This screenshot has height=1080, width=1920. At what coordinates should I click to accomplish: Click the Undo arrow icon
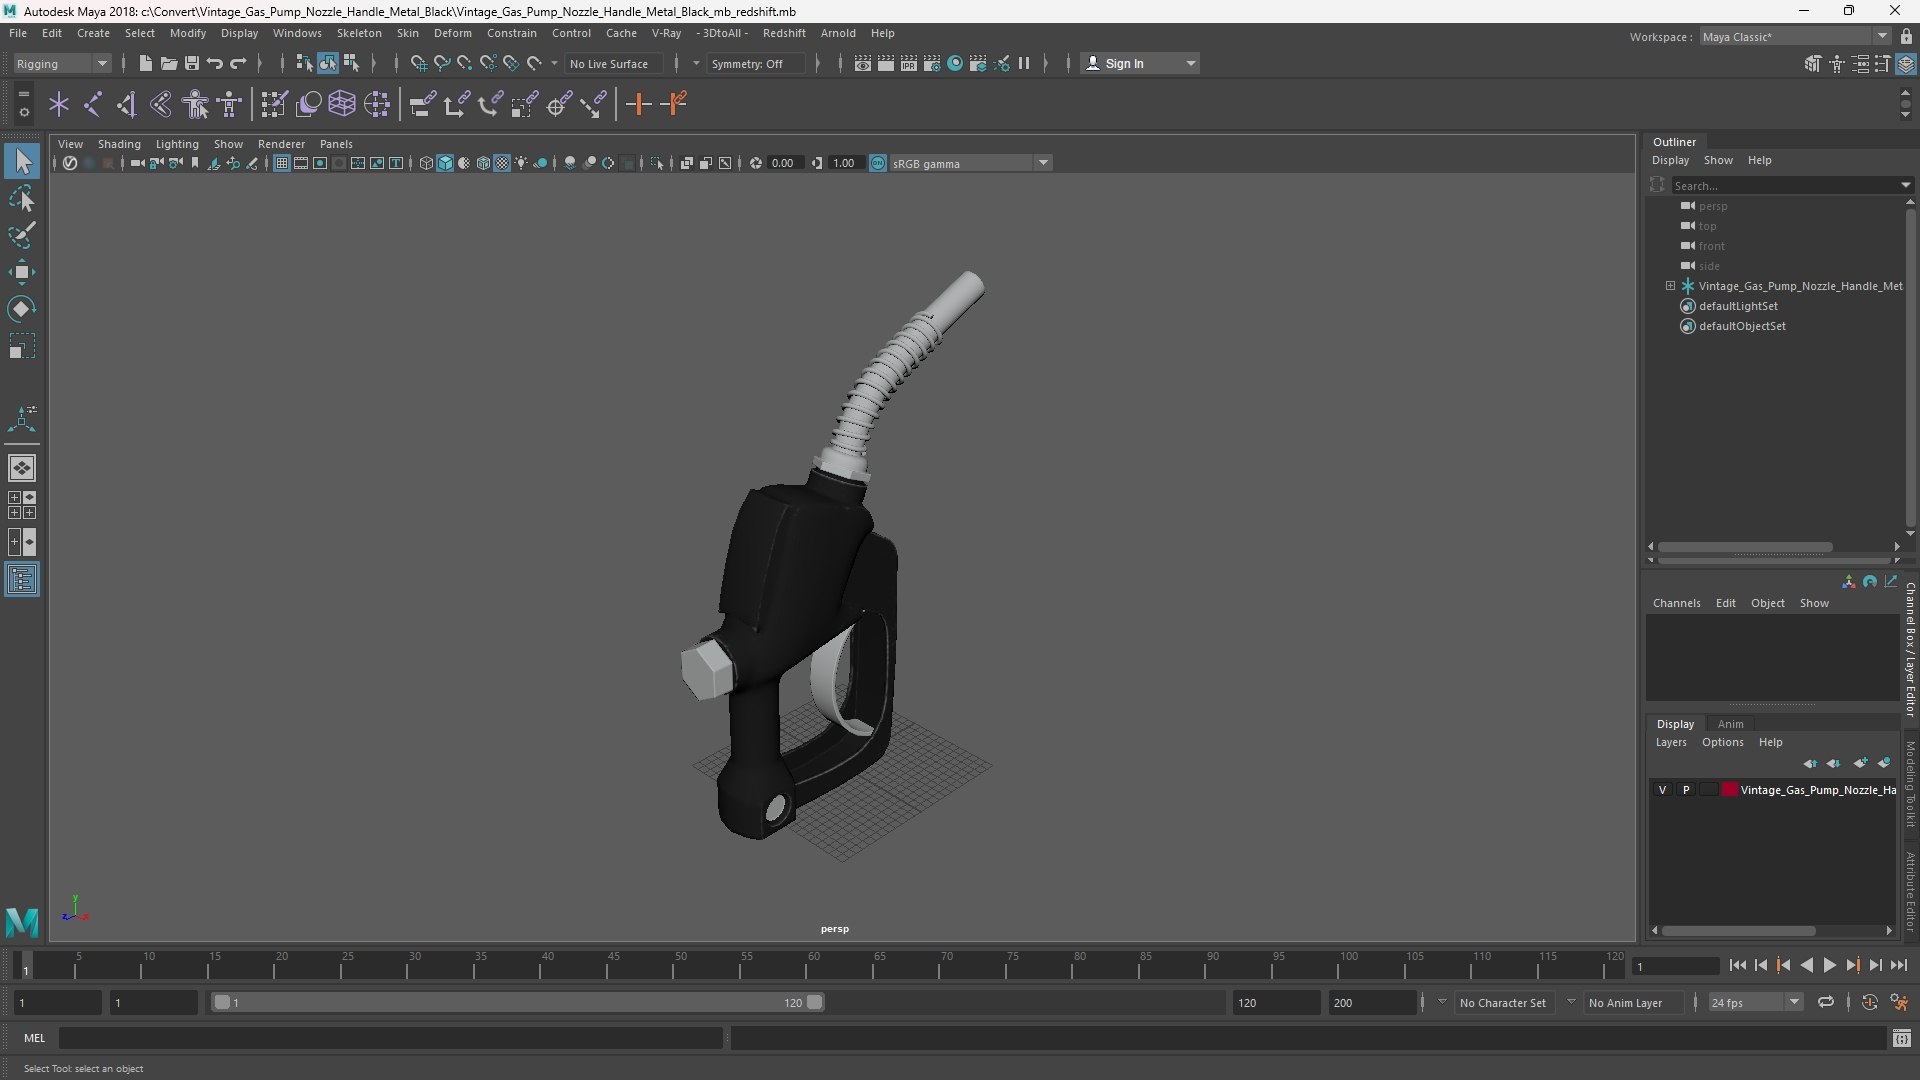tap(215, 63)
